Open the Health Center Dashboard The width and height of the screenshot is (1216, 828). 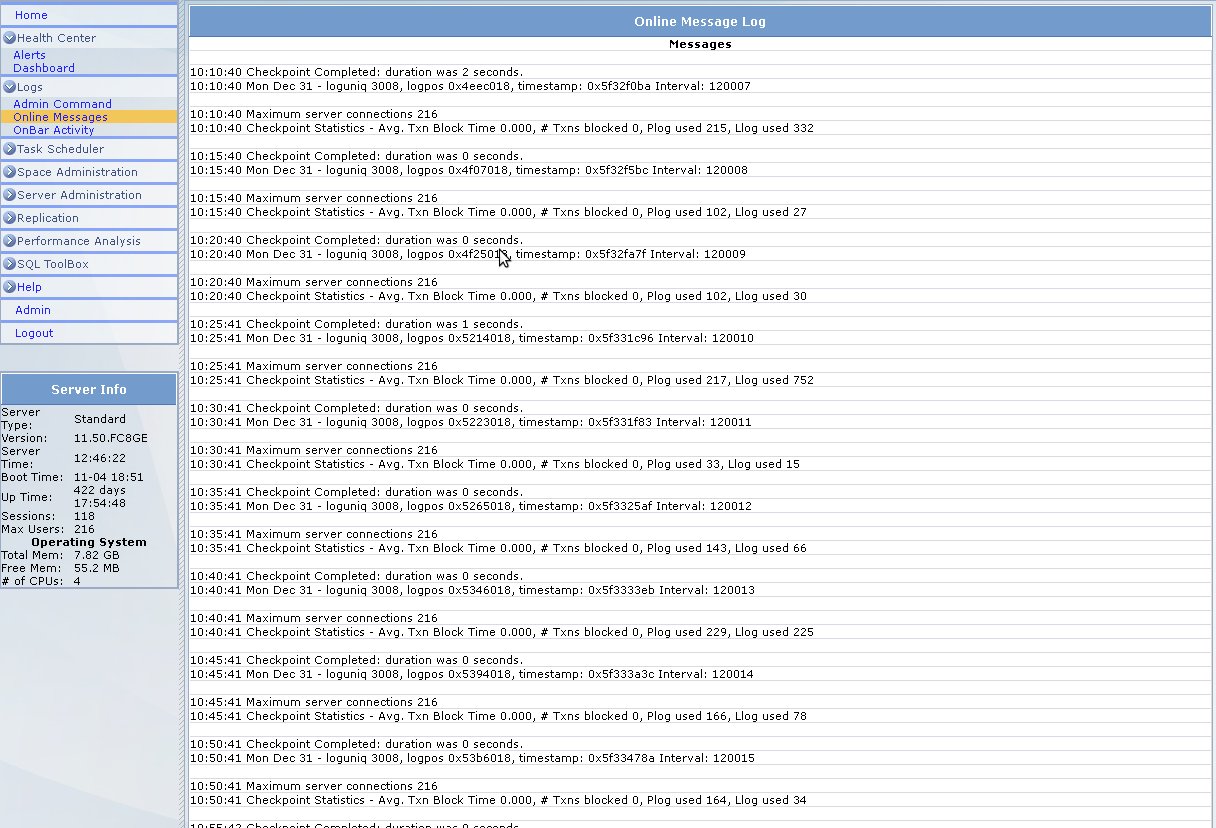point(44,68)
